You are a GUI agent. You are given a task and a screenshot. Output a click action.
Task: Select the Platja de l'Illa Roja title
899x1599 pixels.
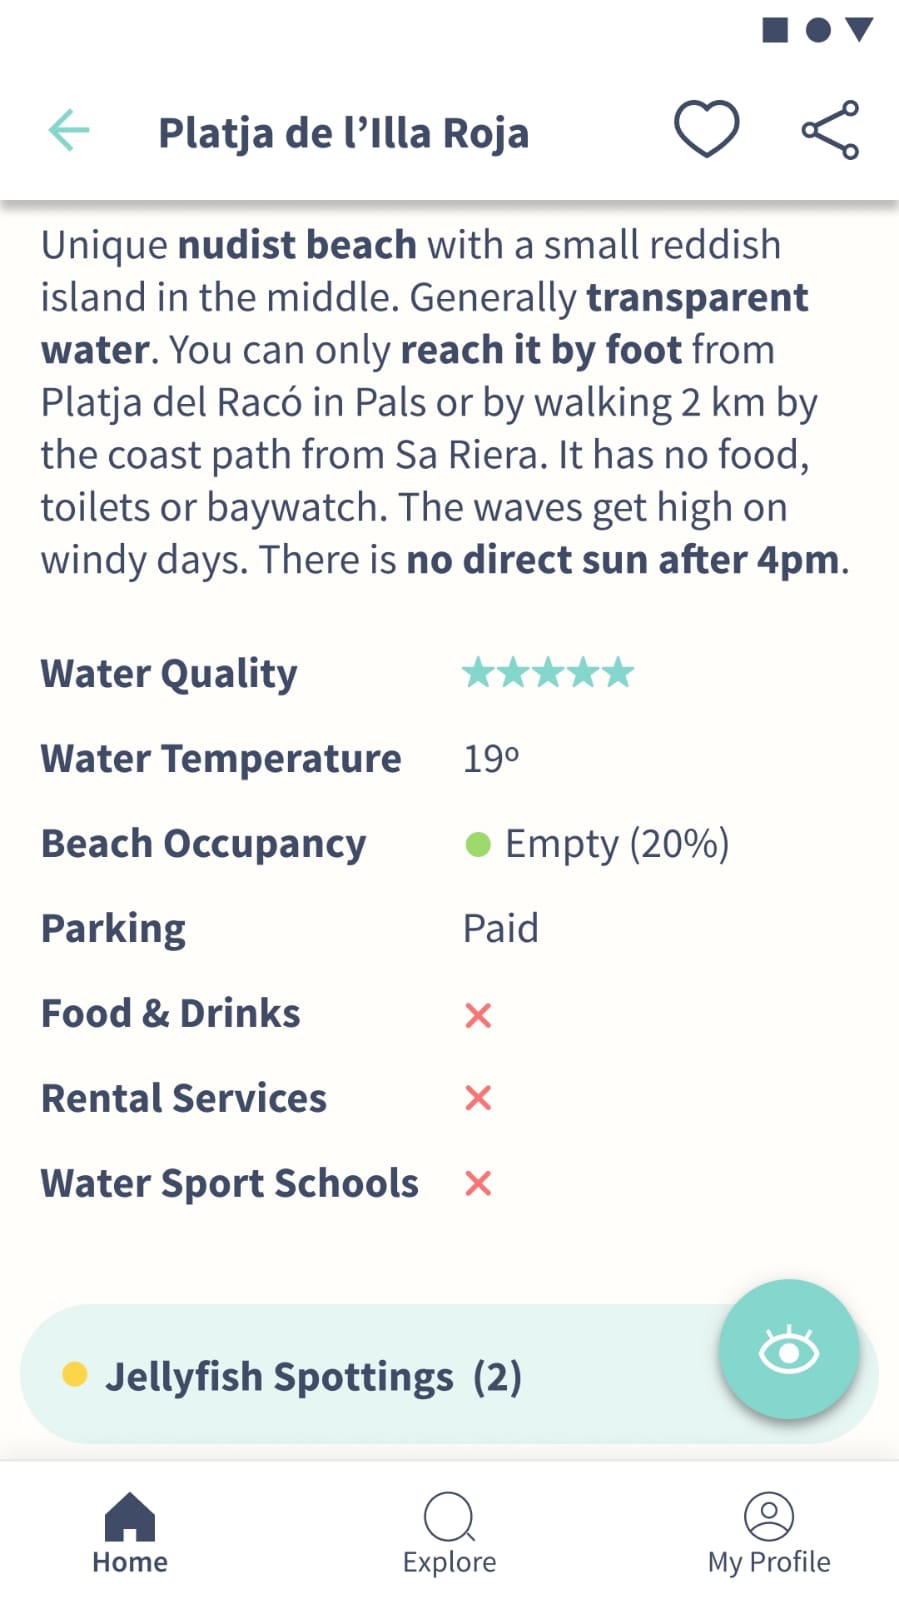[x=344, y=133]
